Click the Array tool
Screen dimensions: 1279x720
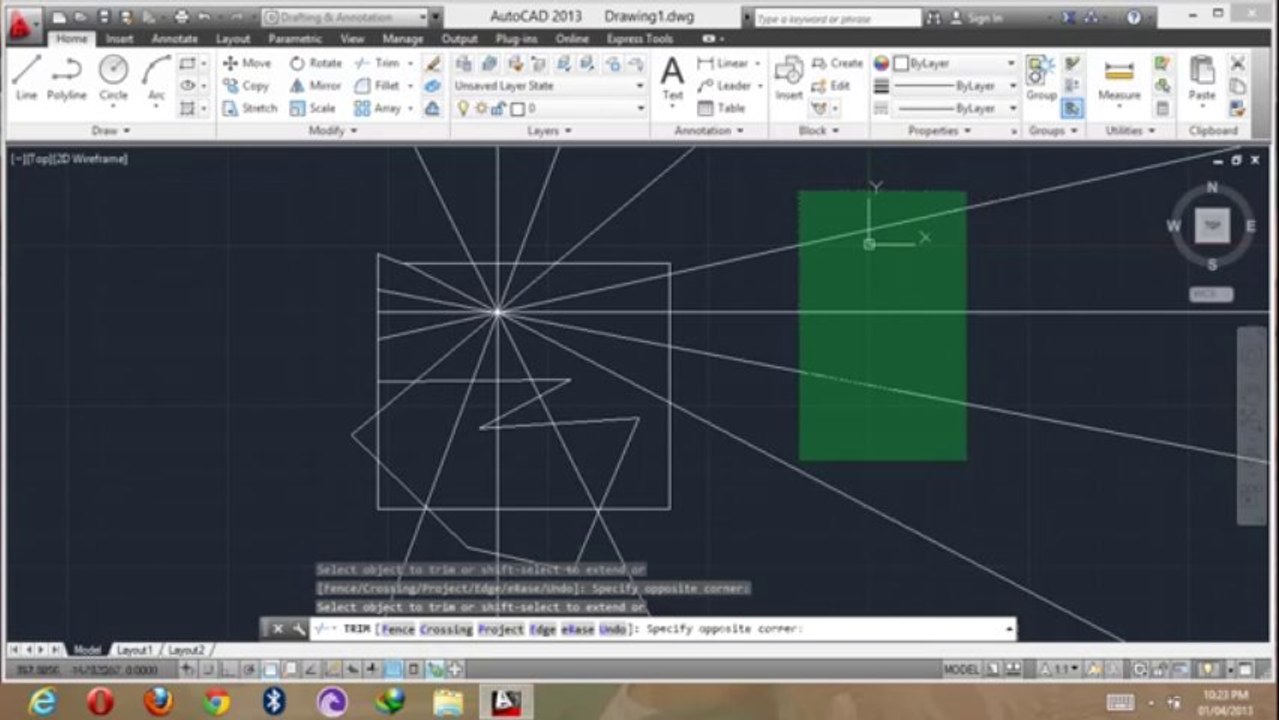coord(379,108)
